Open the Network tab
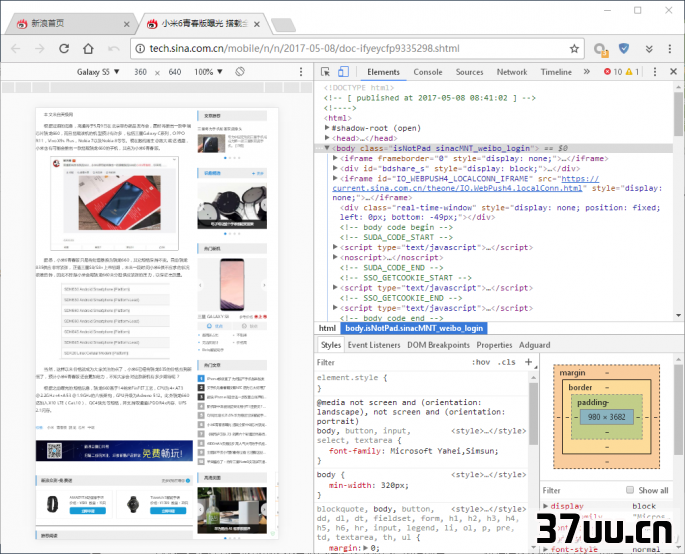This screenshot has width=685, height=554. [512, 72]
